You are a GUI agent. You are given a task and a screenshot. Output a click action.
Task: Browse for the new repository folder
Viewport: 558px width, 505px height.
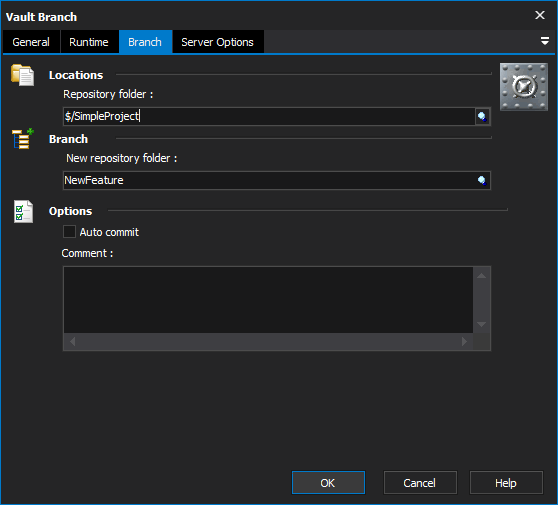tap(482, 180)
